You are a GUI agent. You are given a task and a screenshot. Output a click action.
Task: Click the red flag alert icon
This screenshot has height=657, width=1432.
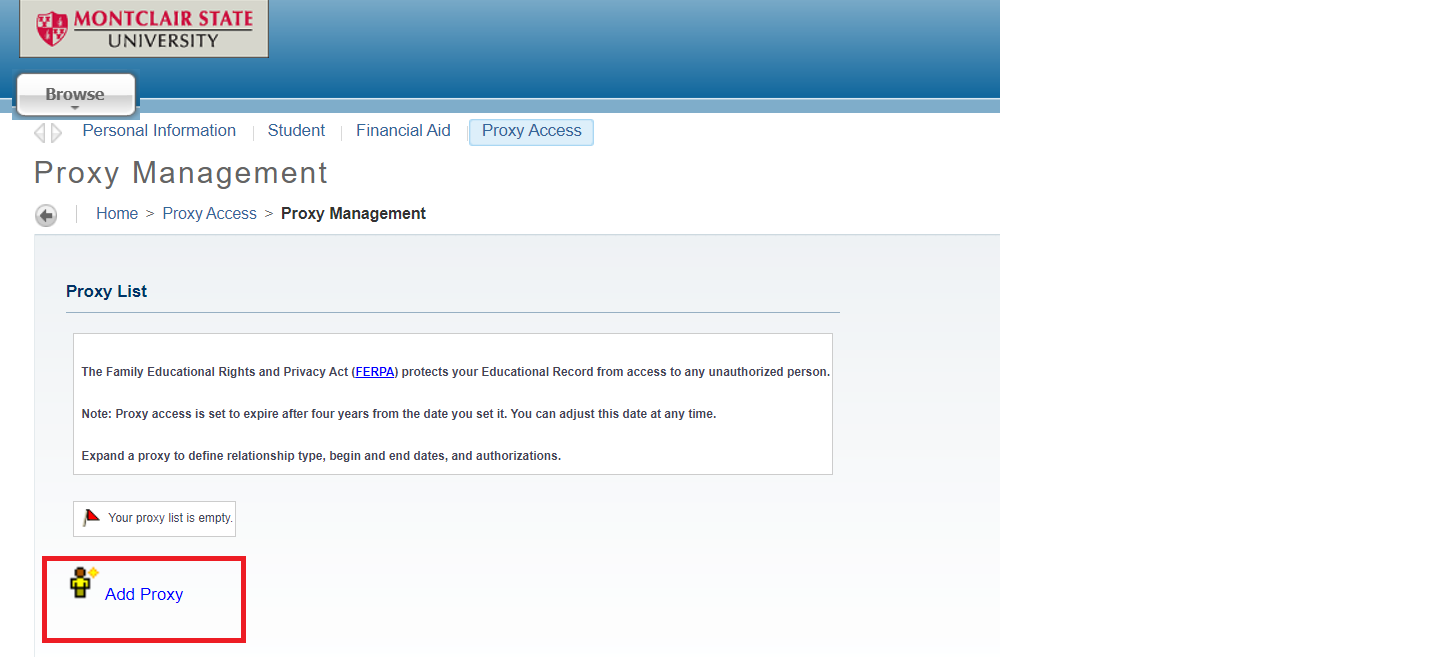pyautogui.click(x=92, y=517)
